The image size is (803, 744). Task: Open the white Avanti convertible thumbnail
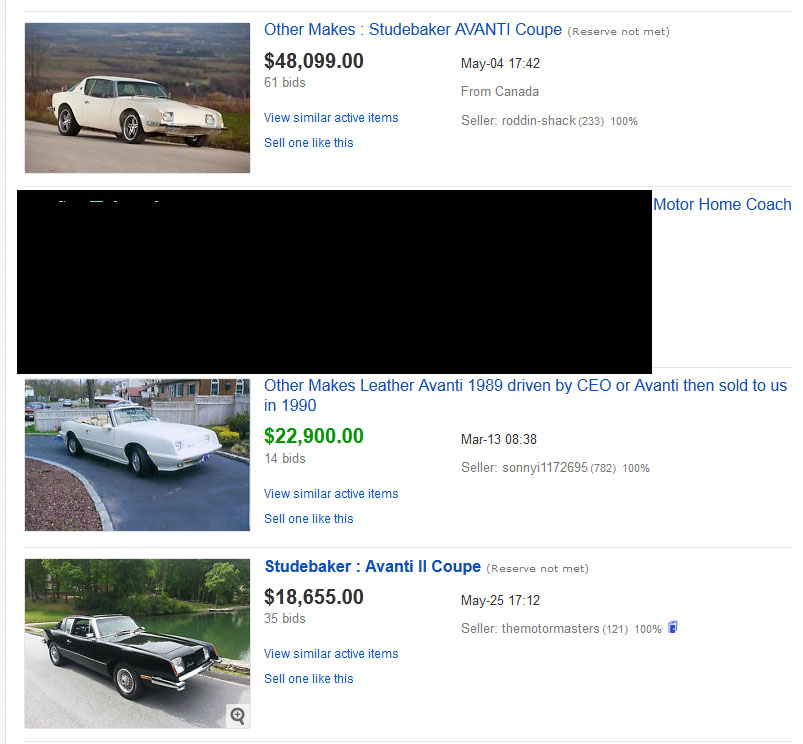click(x=137, y=454)
